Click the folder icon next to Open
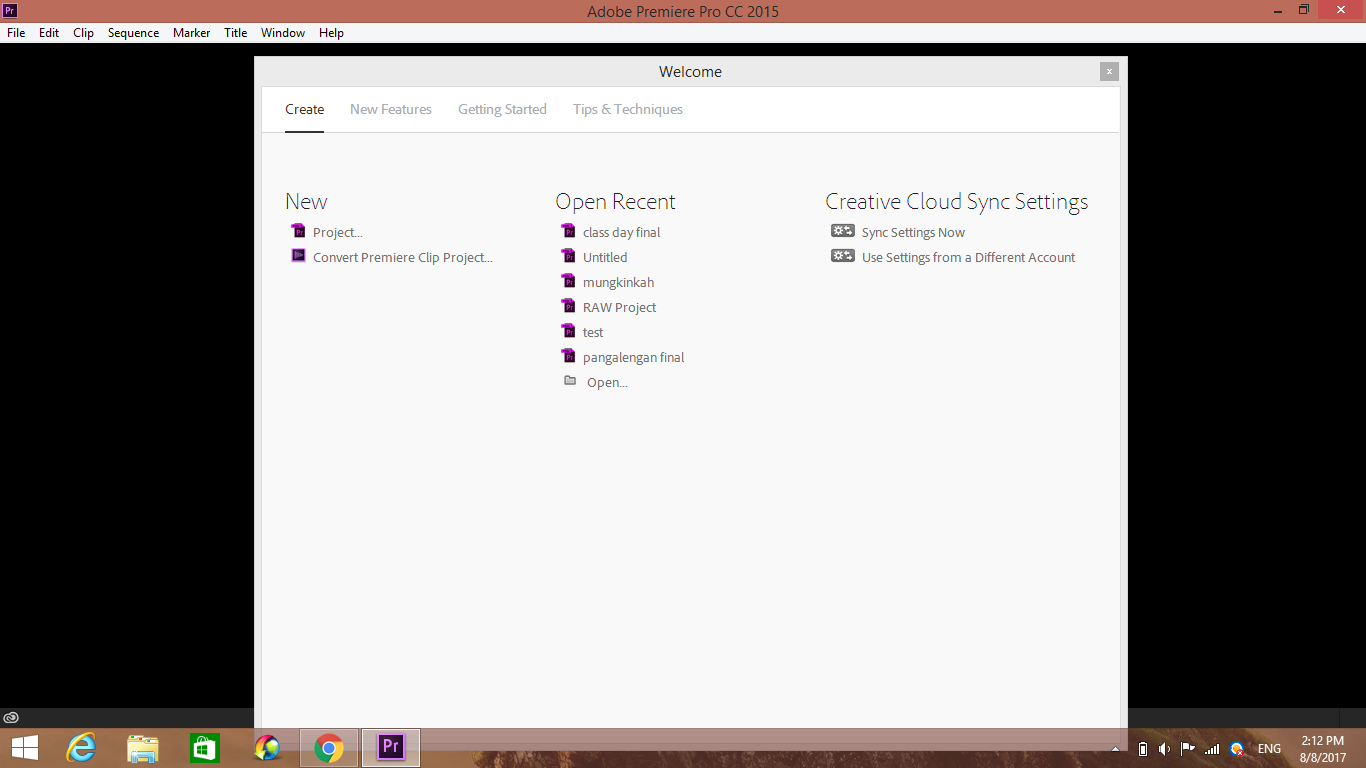The height and width of the screenshot is (768, 1366). click(569, 380)
